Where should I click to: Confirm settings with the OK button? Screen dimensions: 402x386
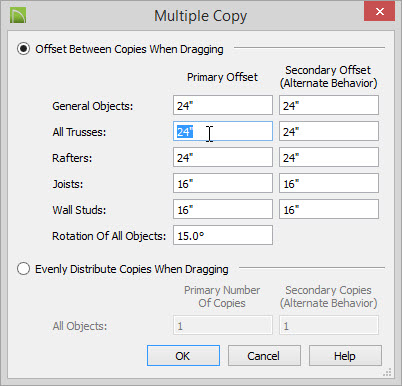click(x=183, y=356)
